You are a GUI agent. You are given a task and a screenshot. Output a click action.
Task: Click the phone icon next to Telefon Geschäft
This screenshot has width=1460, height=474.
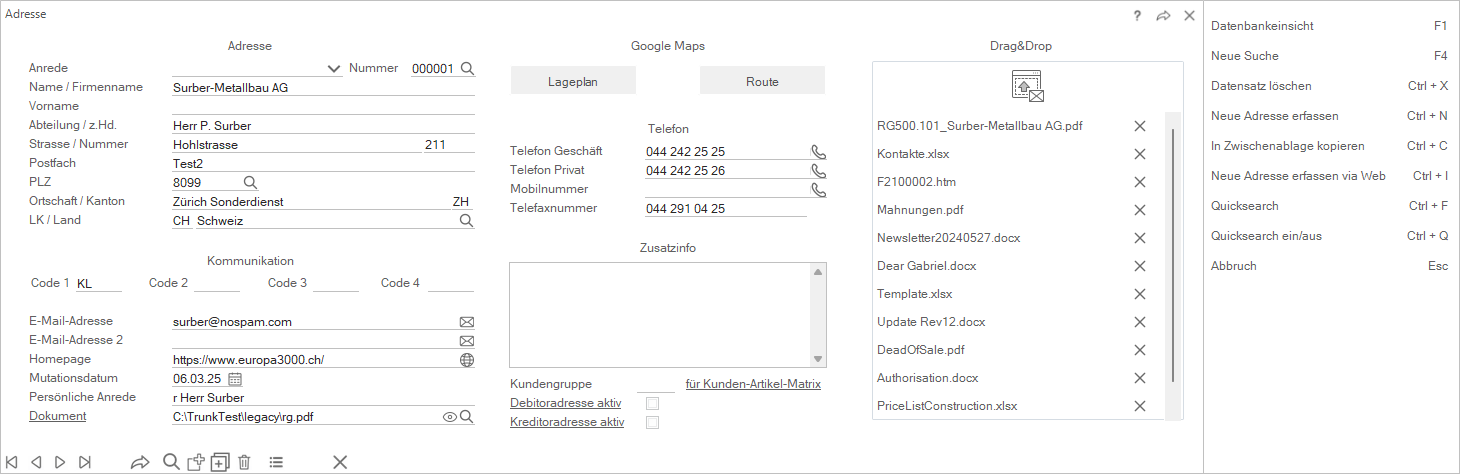[819, 152]
